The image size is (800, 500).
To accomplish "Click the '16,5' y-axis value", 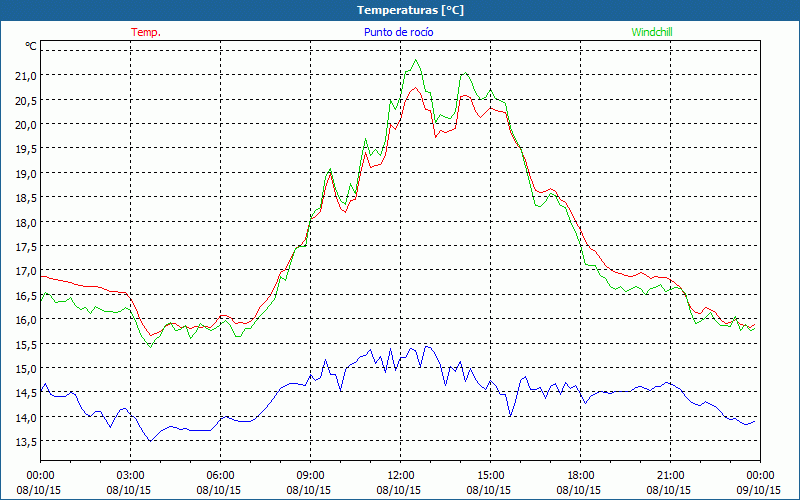I will pyautogui.click(x=27, y=295).
